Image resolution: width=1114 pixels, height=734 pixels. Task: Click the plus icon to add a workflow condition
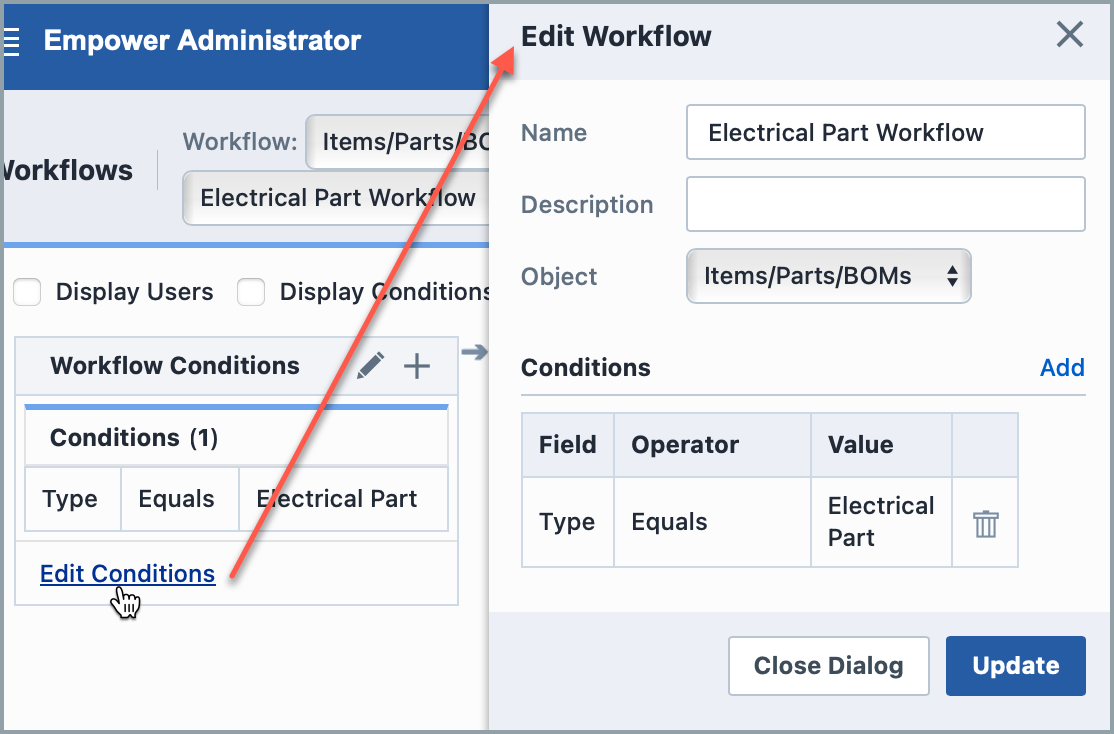click(x=416, y=366)
